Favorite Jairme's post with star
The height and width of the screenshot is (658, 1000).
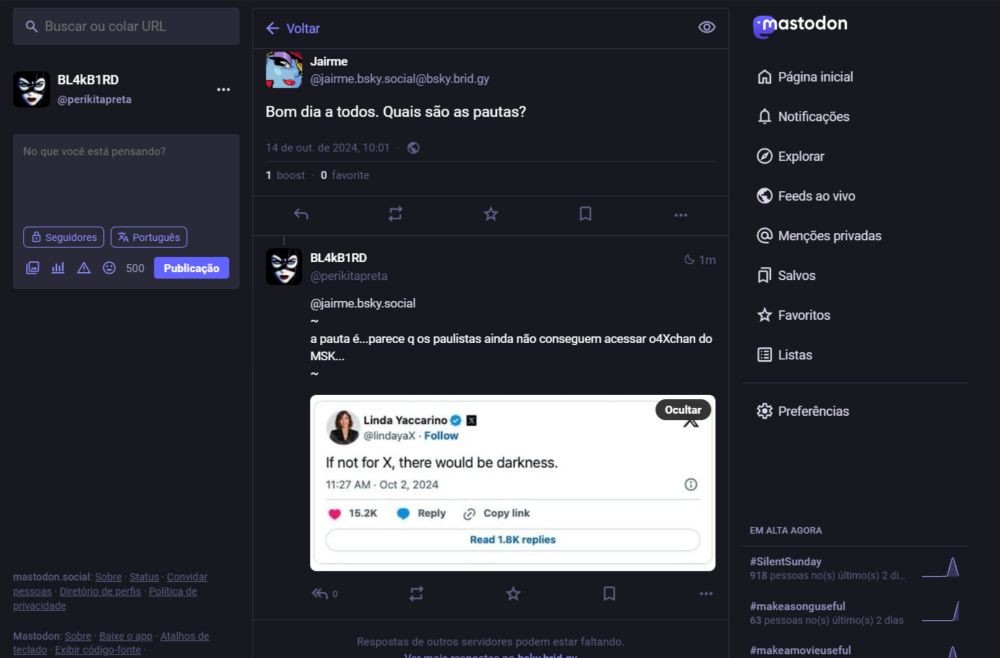click(x=490, y=214)
